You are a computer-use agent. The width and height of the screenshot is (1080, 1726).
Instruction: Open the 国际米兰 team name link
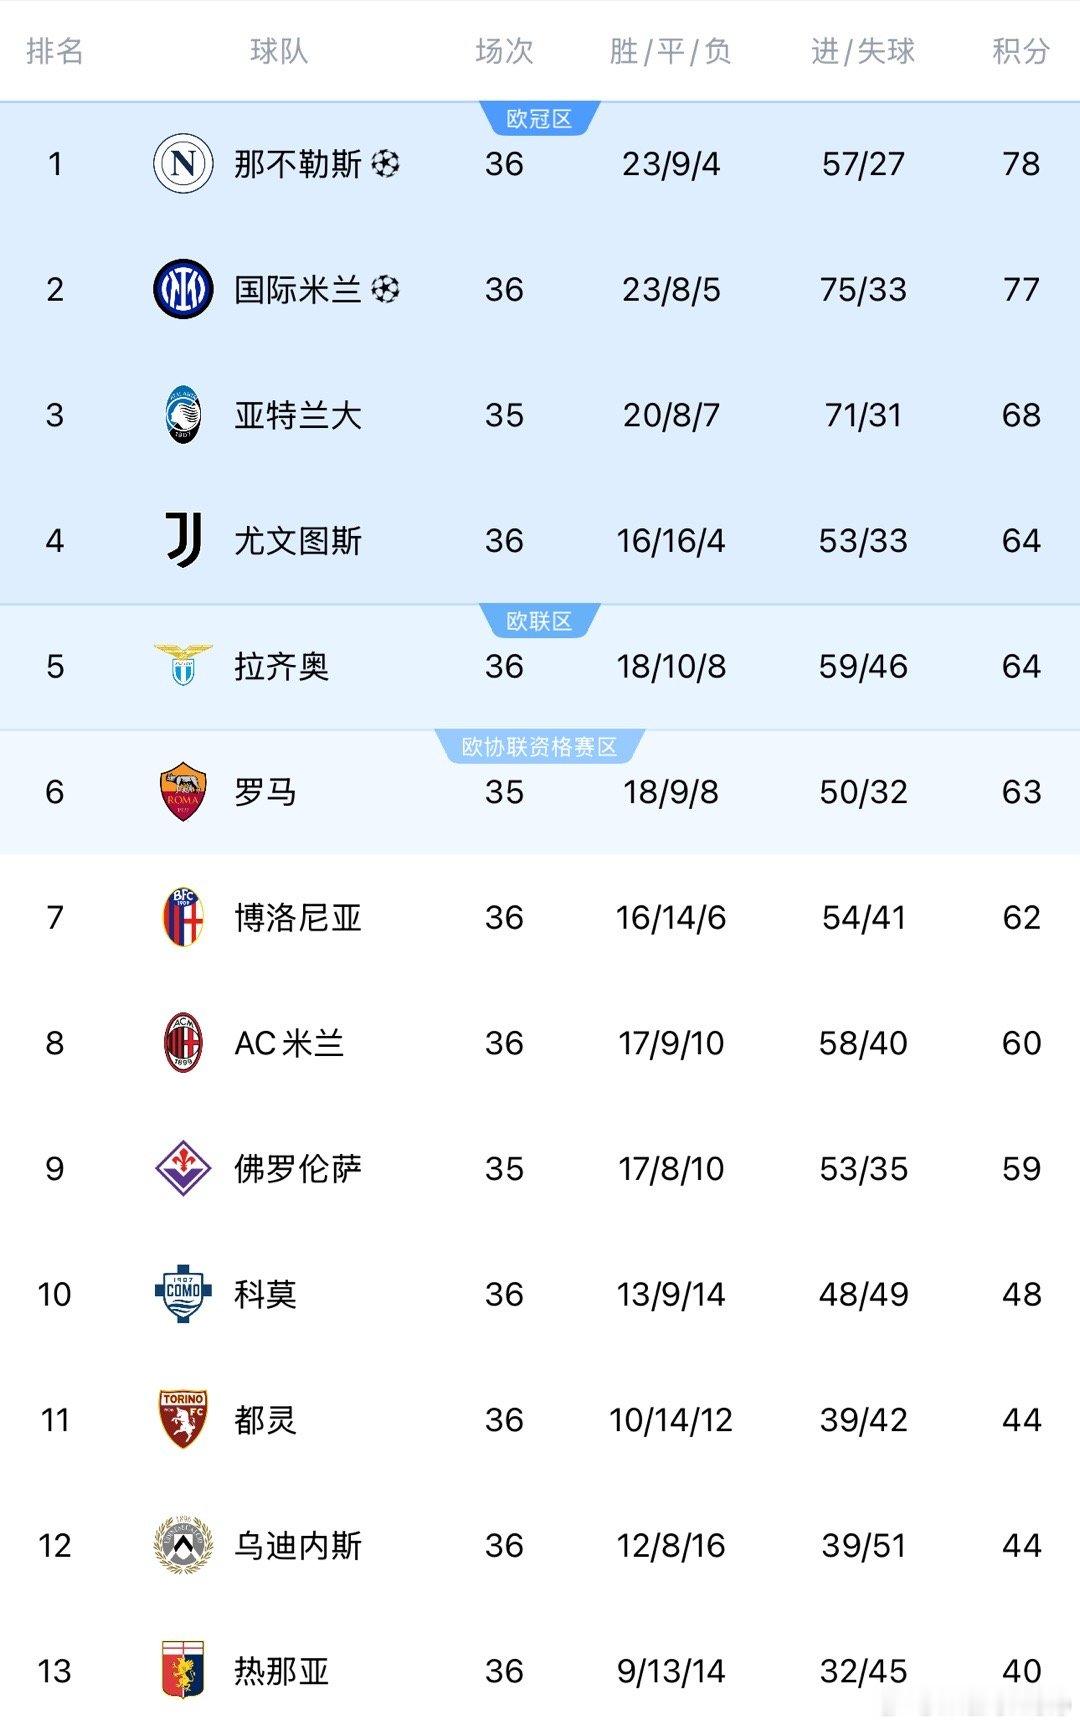(298, 289)
